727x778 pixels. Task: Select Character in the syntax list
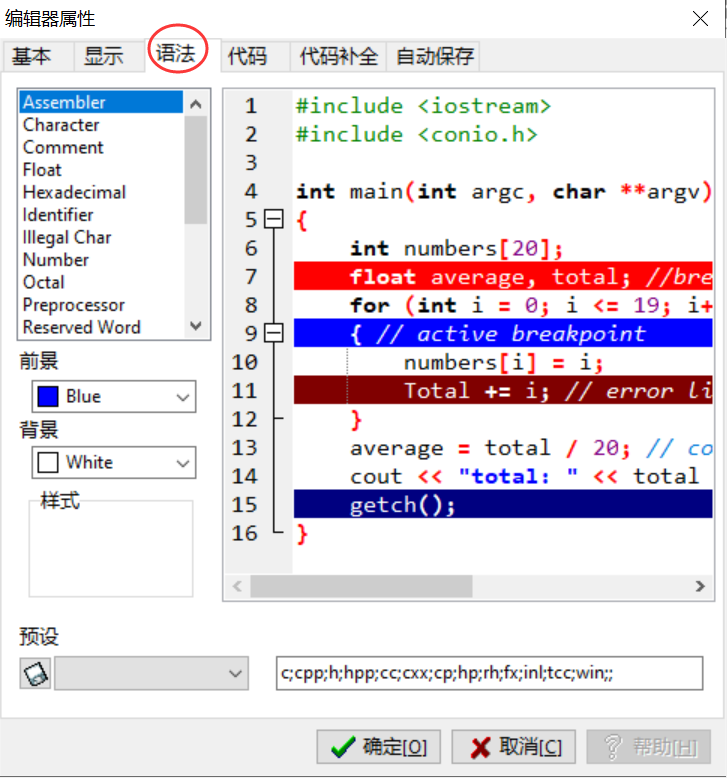click(101, 125)
